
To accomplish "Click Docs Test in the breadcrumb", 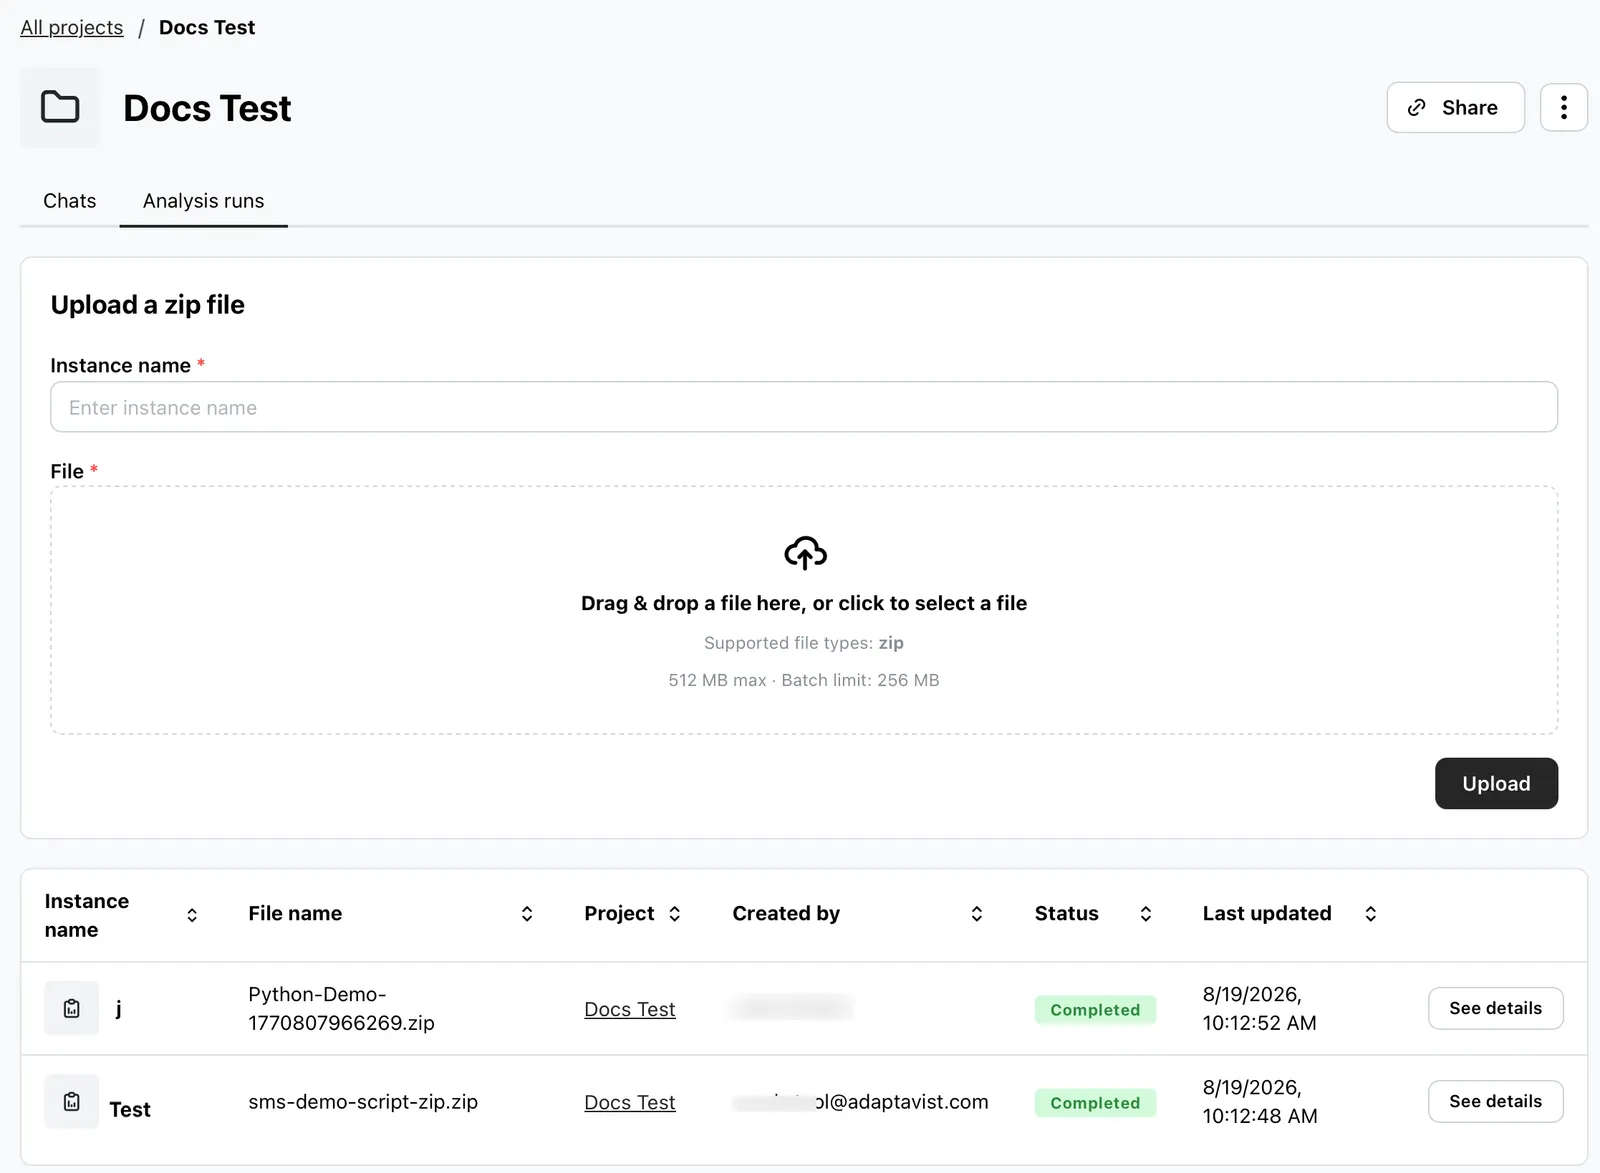I will (x=207, y=27).
